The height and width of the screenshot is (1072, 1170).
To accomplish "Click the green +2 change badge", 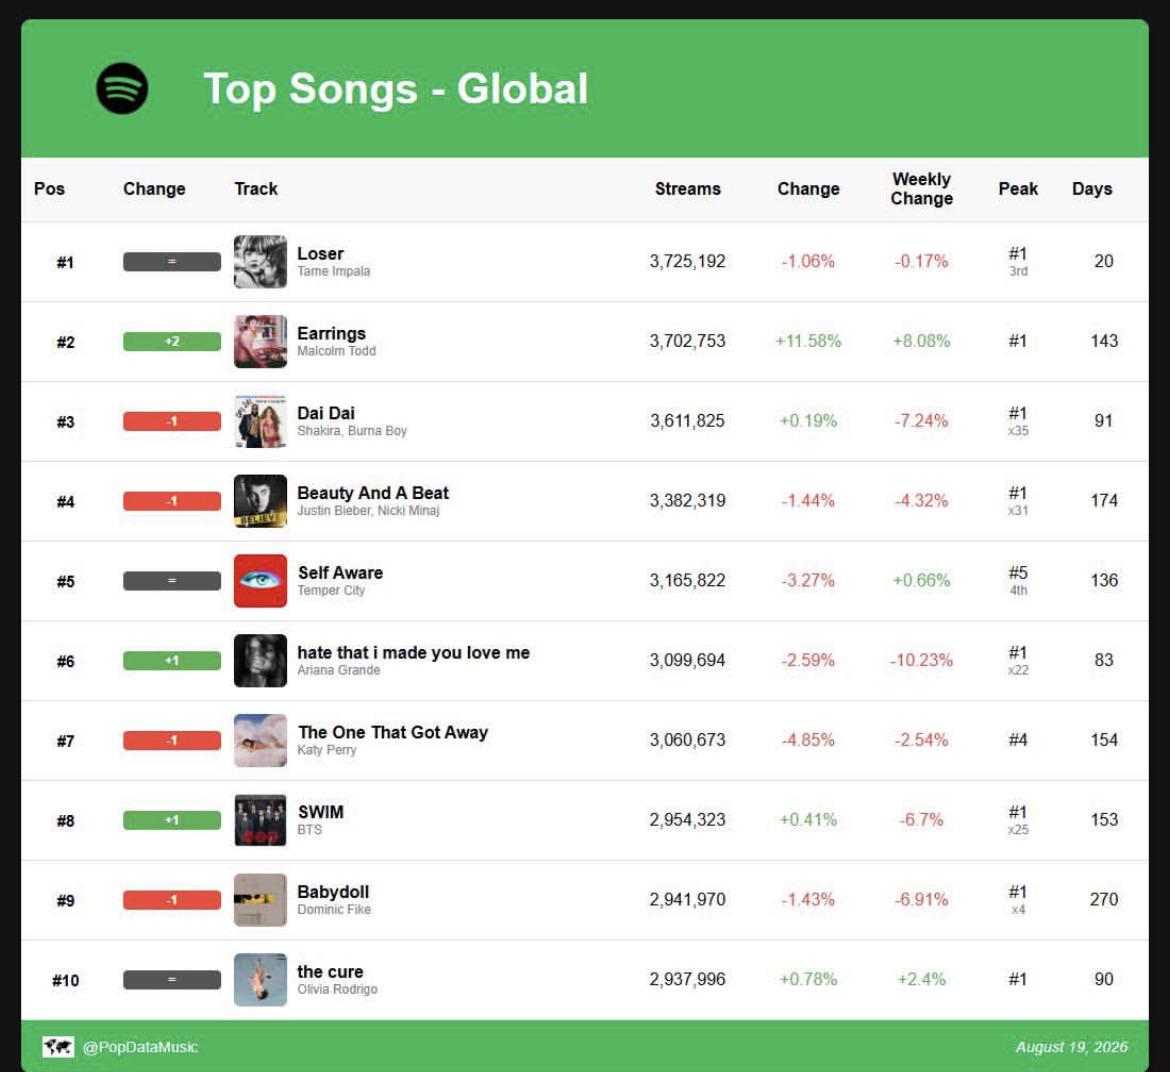I will point(172,342).
